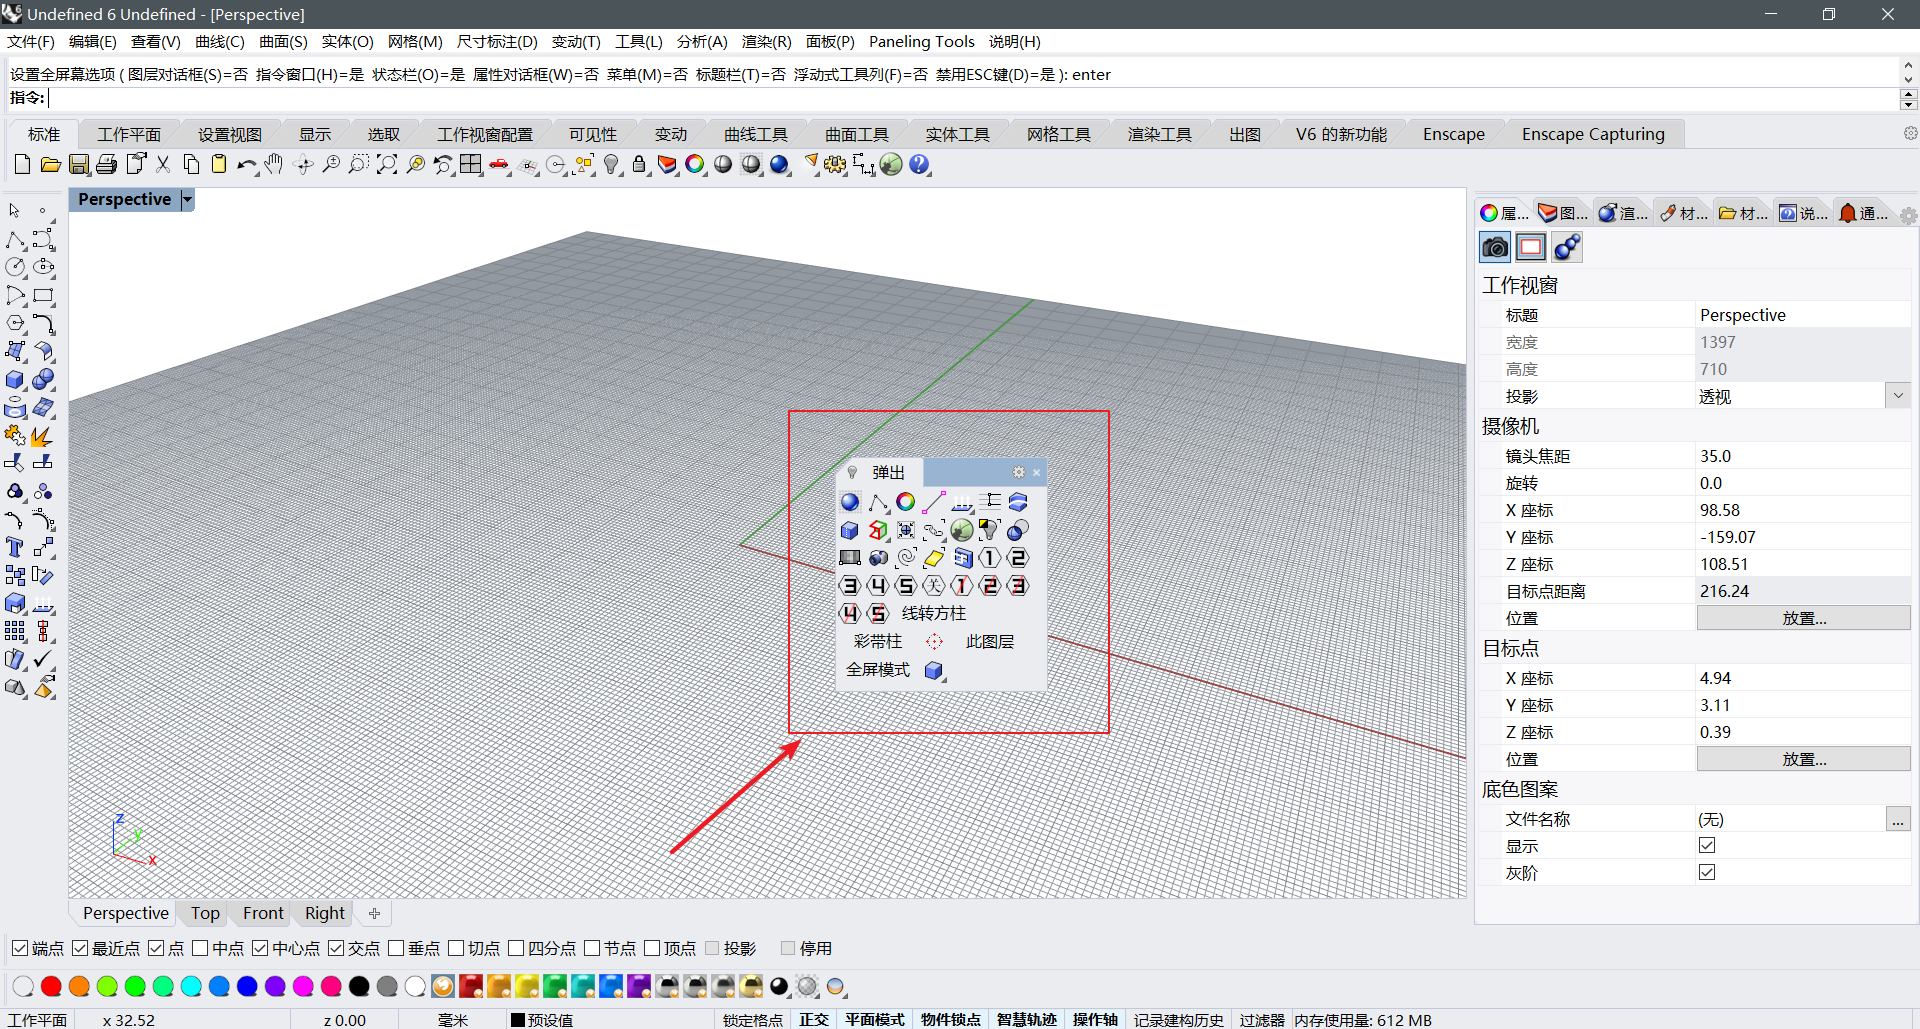
Task: Open the 曲面(S) menu
Action: [283, 42]
